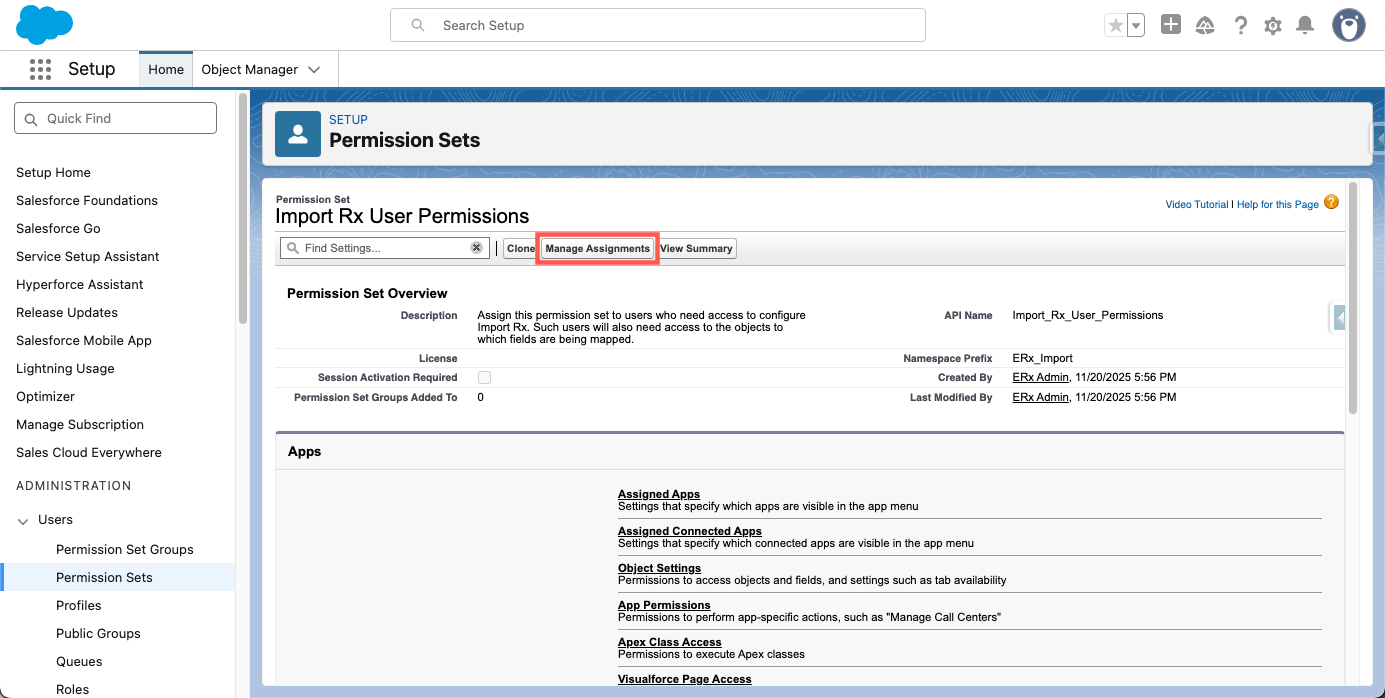Clear the Find Settings search field
The width and height of the screenshot is (1385, 698).
coord(477,248)
